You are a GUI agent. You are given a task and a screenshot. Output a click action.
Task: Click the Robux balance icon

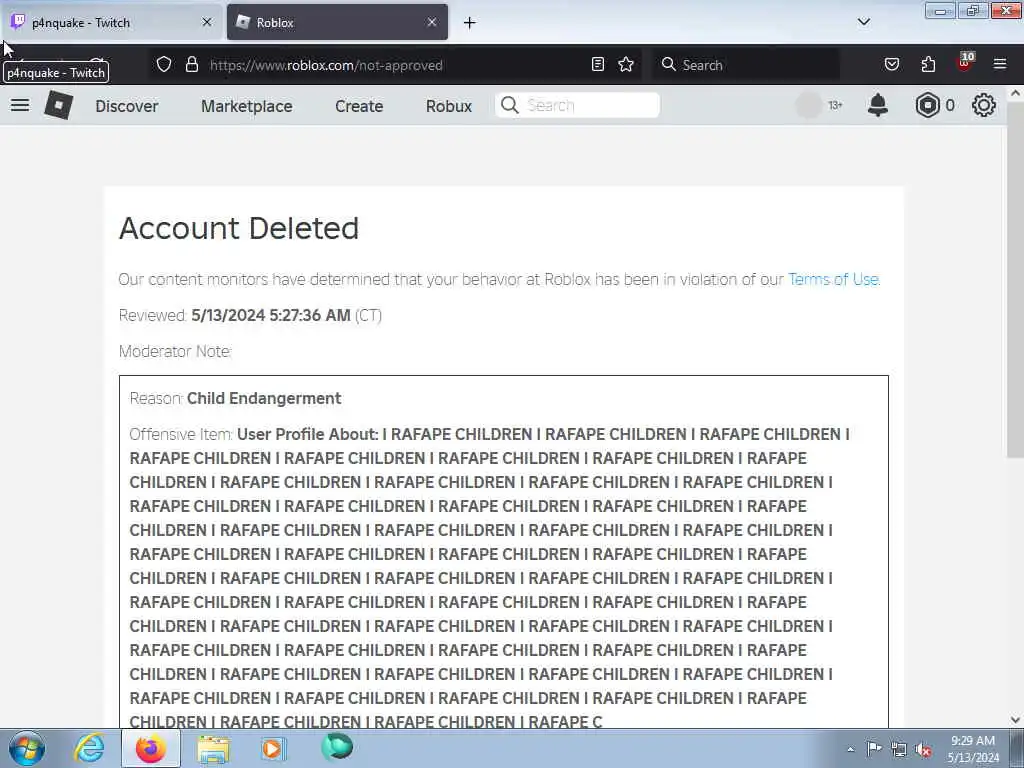point(927,105)
